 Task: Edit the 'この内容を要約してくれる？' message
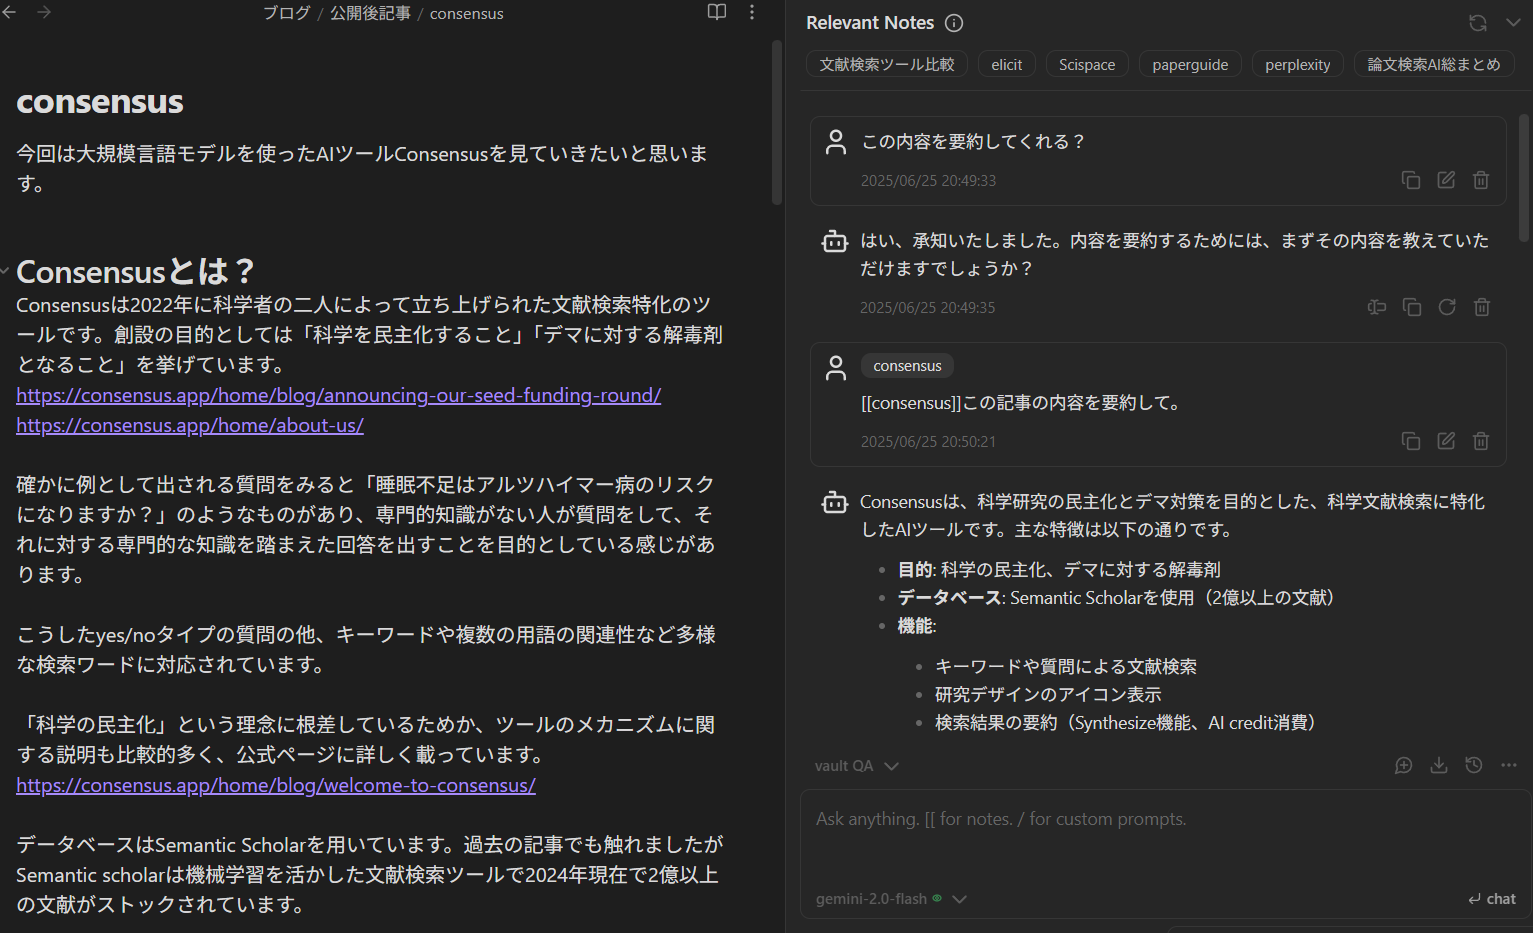click(x=1446, y=180)
